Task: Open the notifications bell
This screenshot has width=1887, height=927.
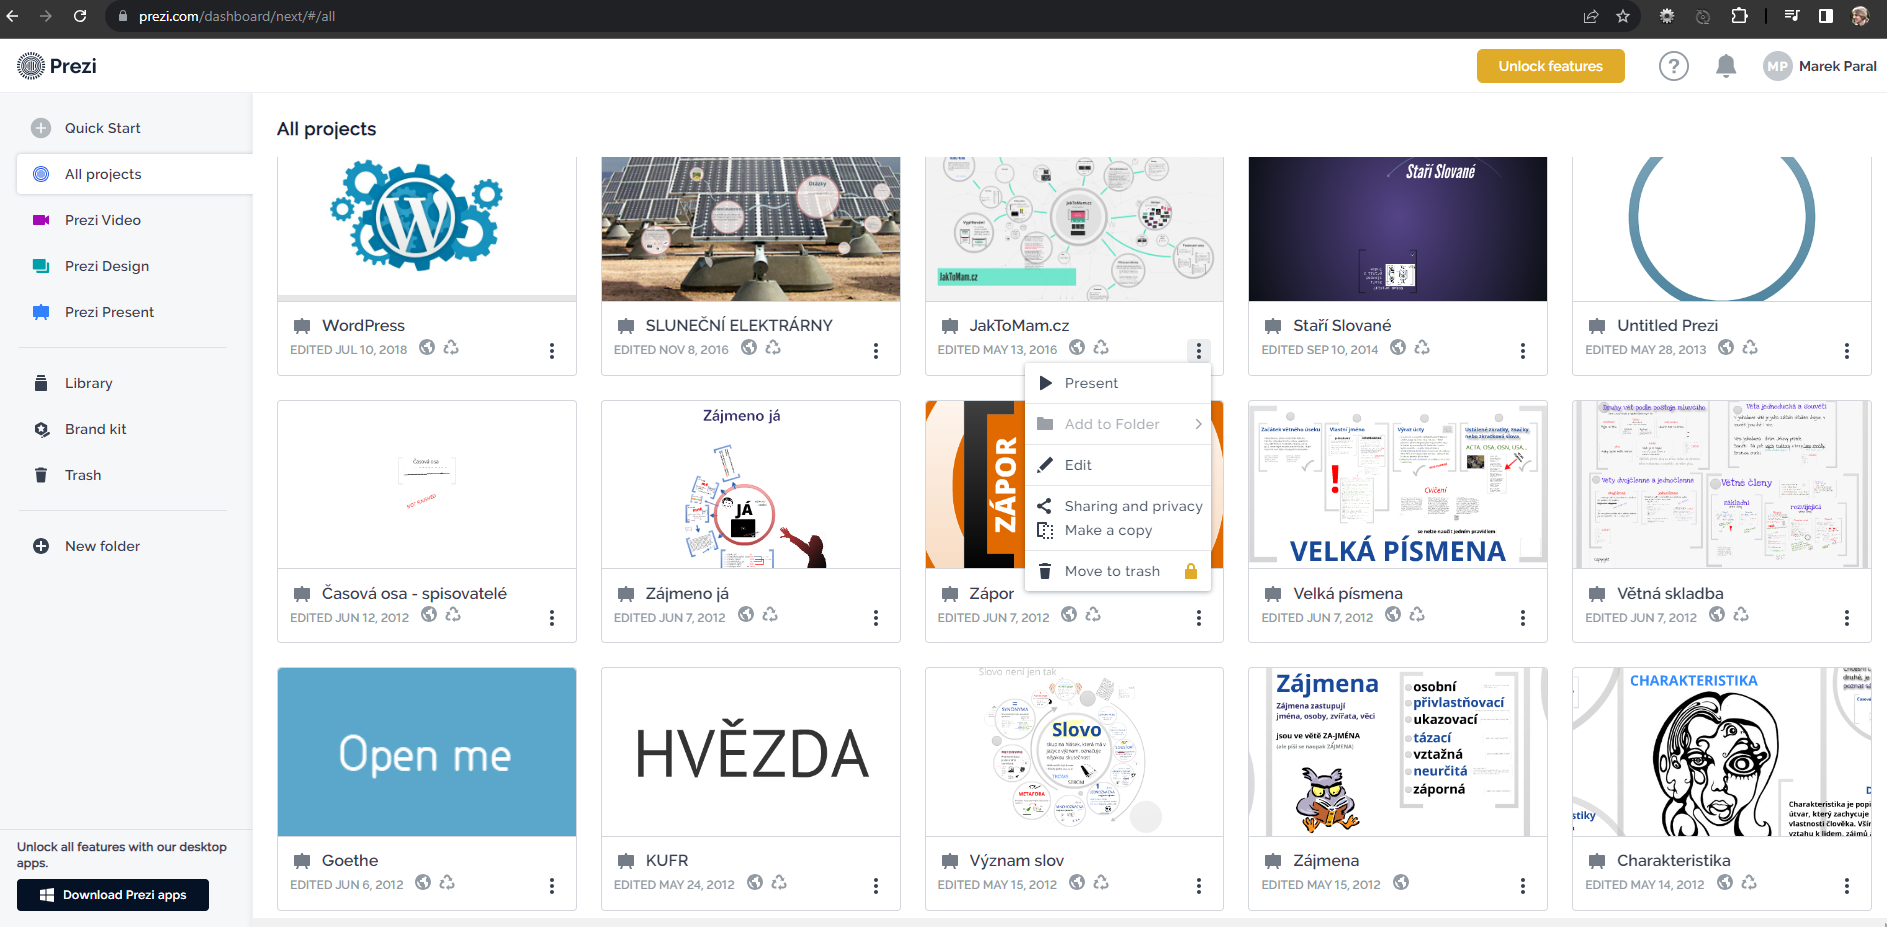Action: point(1725,65)
